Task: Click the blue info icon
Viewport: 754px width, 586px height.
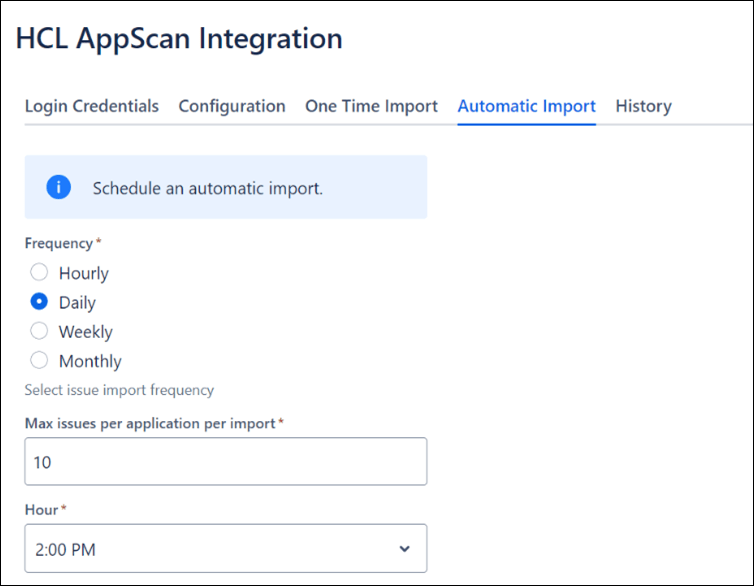Action: click(59, 187)
